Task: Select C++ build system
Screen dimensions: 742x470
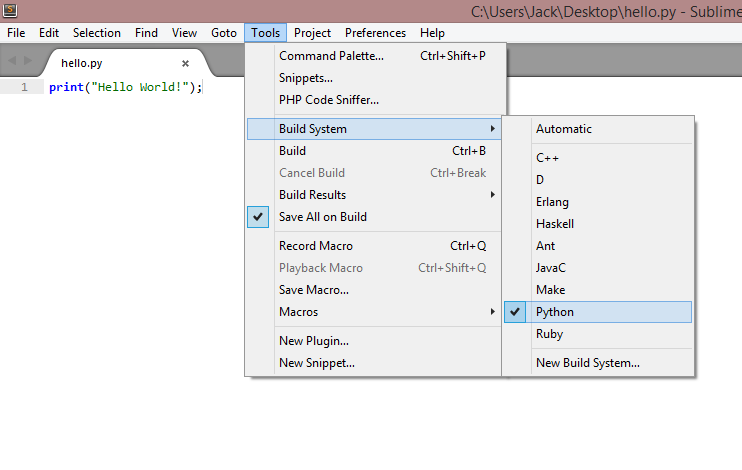Action: pos(598,158)
